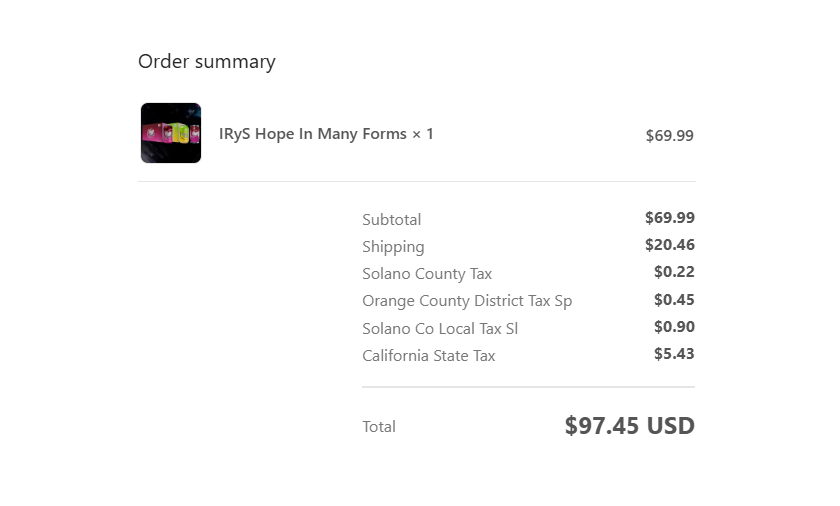
Task: Click the bold subtotal amount $69.99
Action: coord(670,217)
